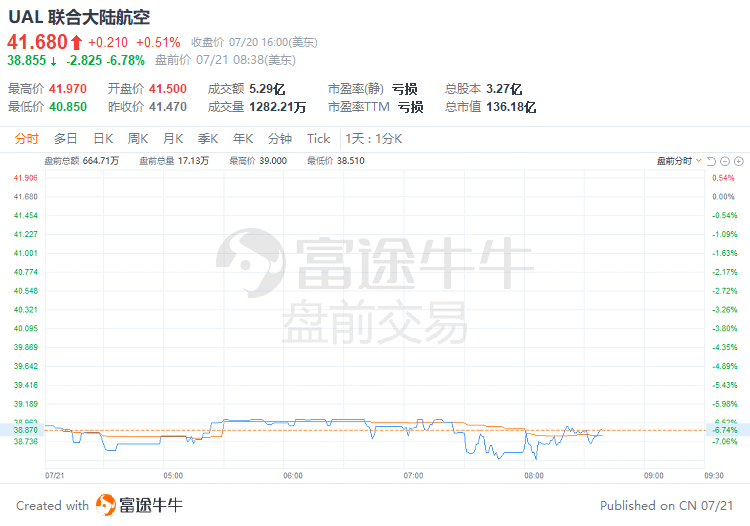Zoom out chart with minus icon
This screenshot has width=750, height=526.
pyautogui.click(x=725, y=161)
